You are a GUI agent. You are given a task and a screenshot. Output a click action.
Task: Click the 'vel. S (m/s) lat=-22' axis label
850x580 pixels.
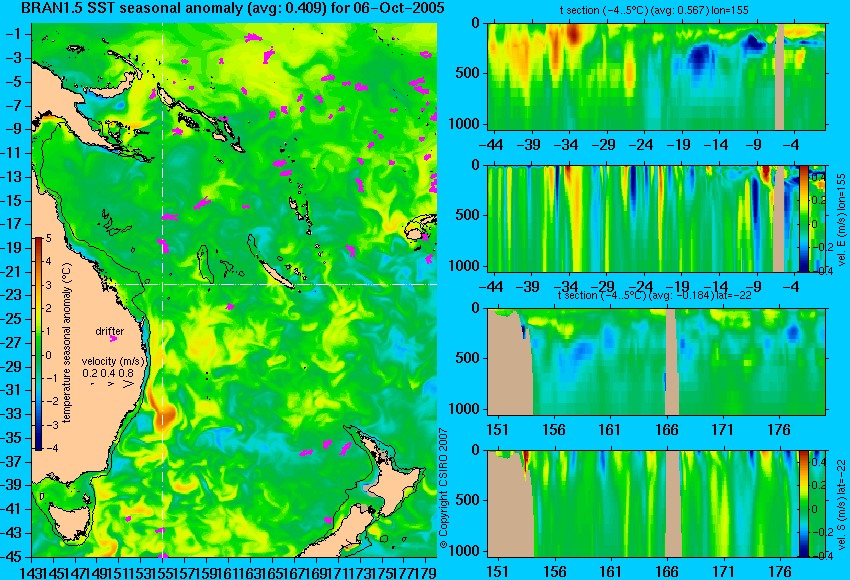point(842,504)
